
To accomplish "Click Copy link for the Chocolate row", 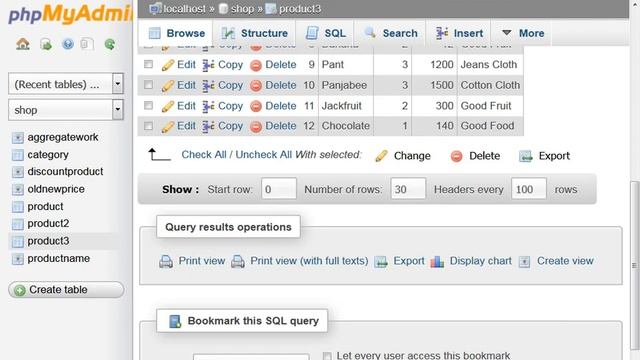I will pyautogui.click(x=230, y=126).
